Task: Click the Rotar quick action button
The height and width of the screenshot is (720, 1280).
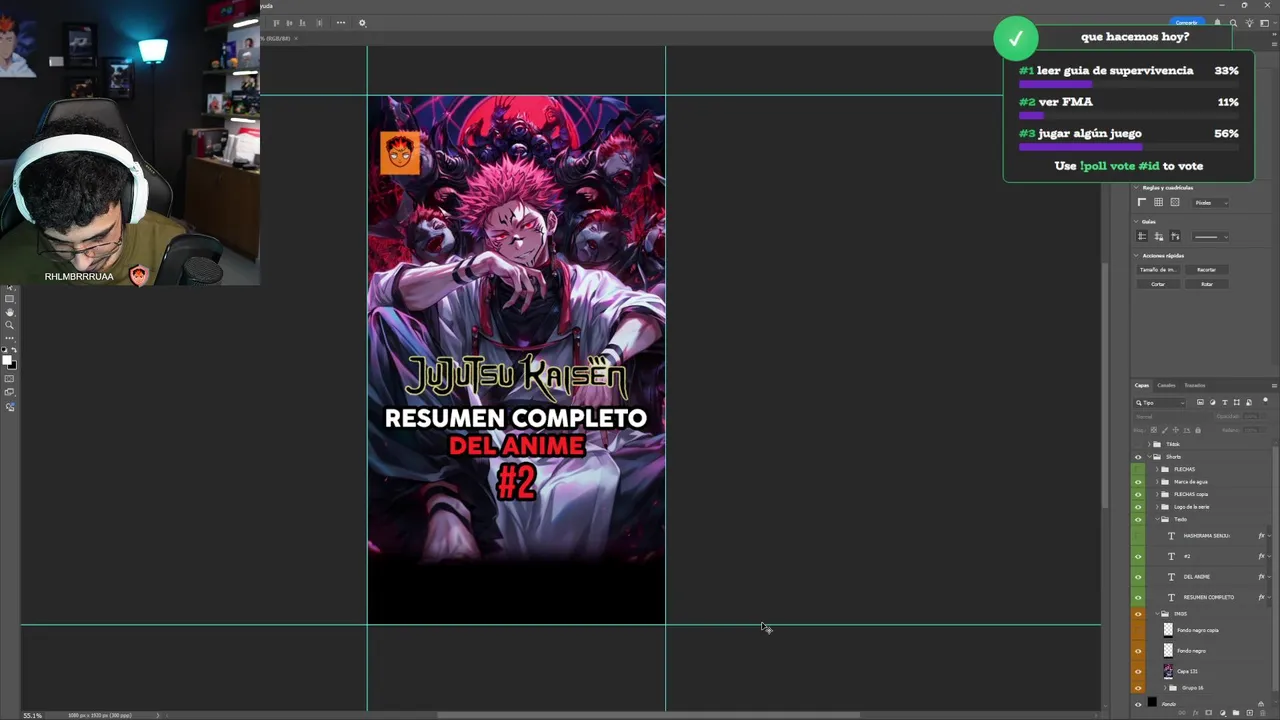Action: coord(1207,284)
